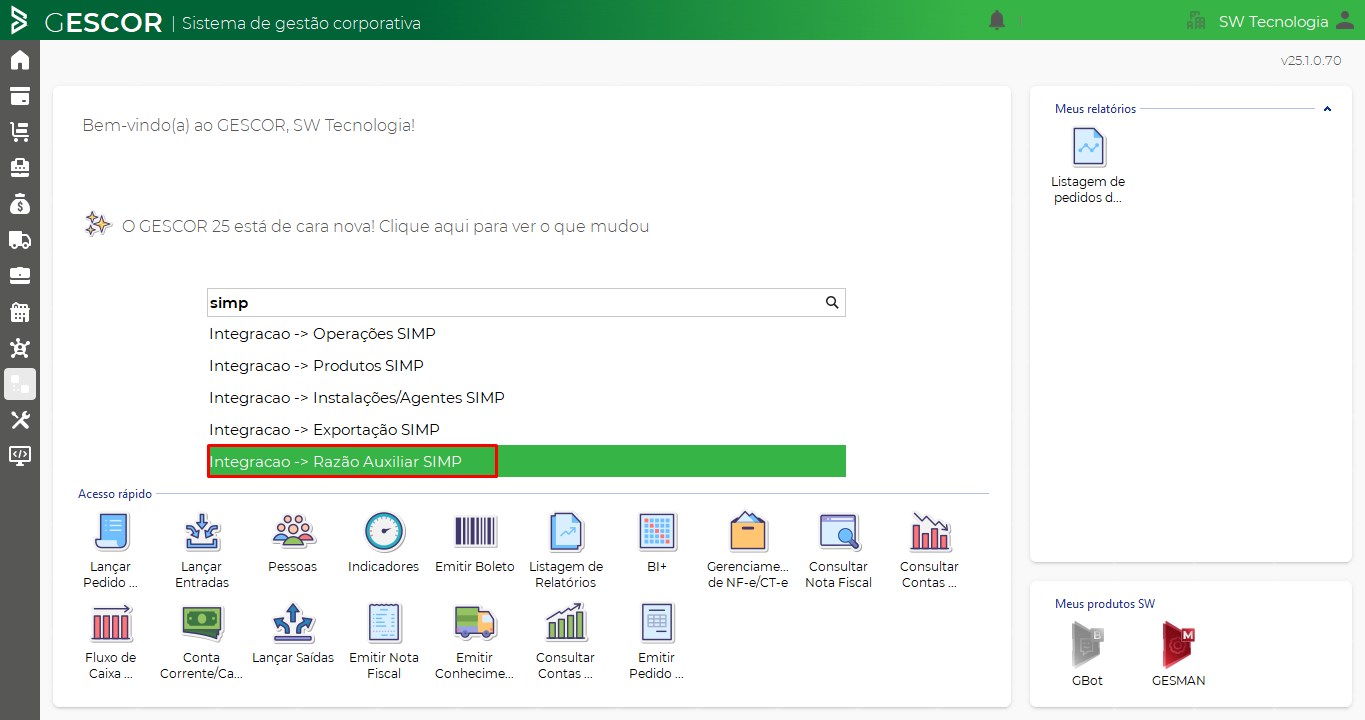Open the cash register sidebar icon

20,167
